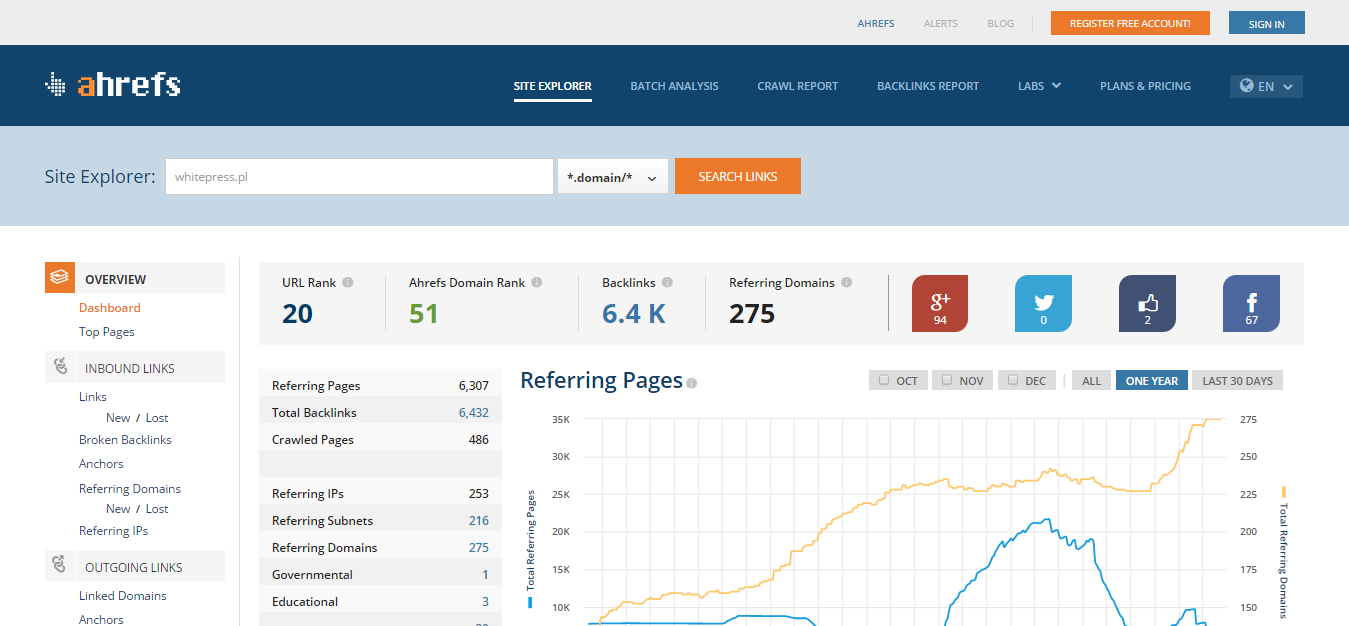Screen dimensions: 1349x626
Task: Click Referring Subnets value 216
Action: [x=479, y=520]
